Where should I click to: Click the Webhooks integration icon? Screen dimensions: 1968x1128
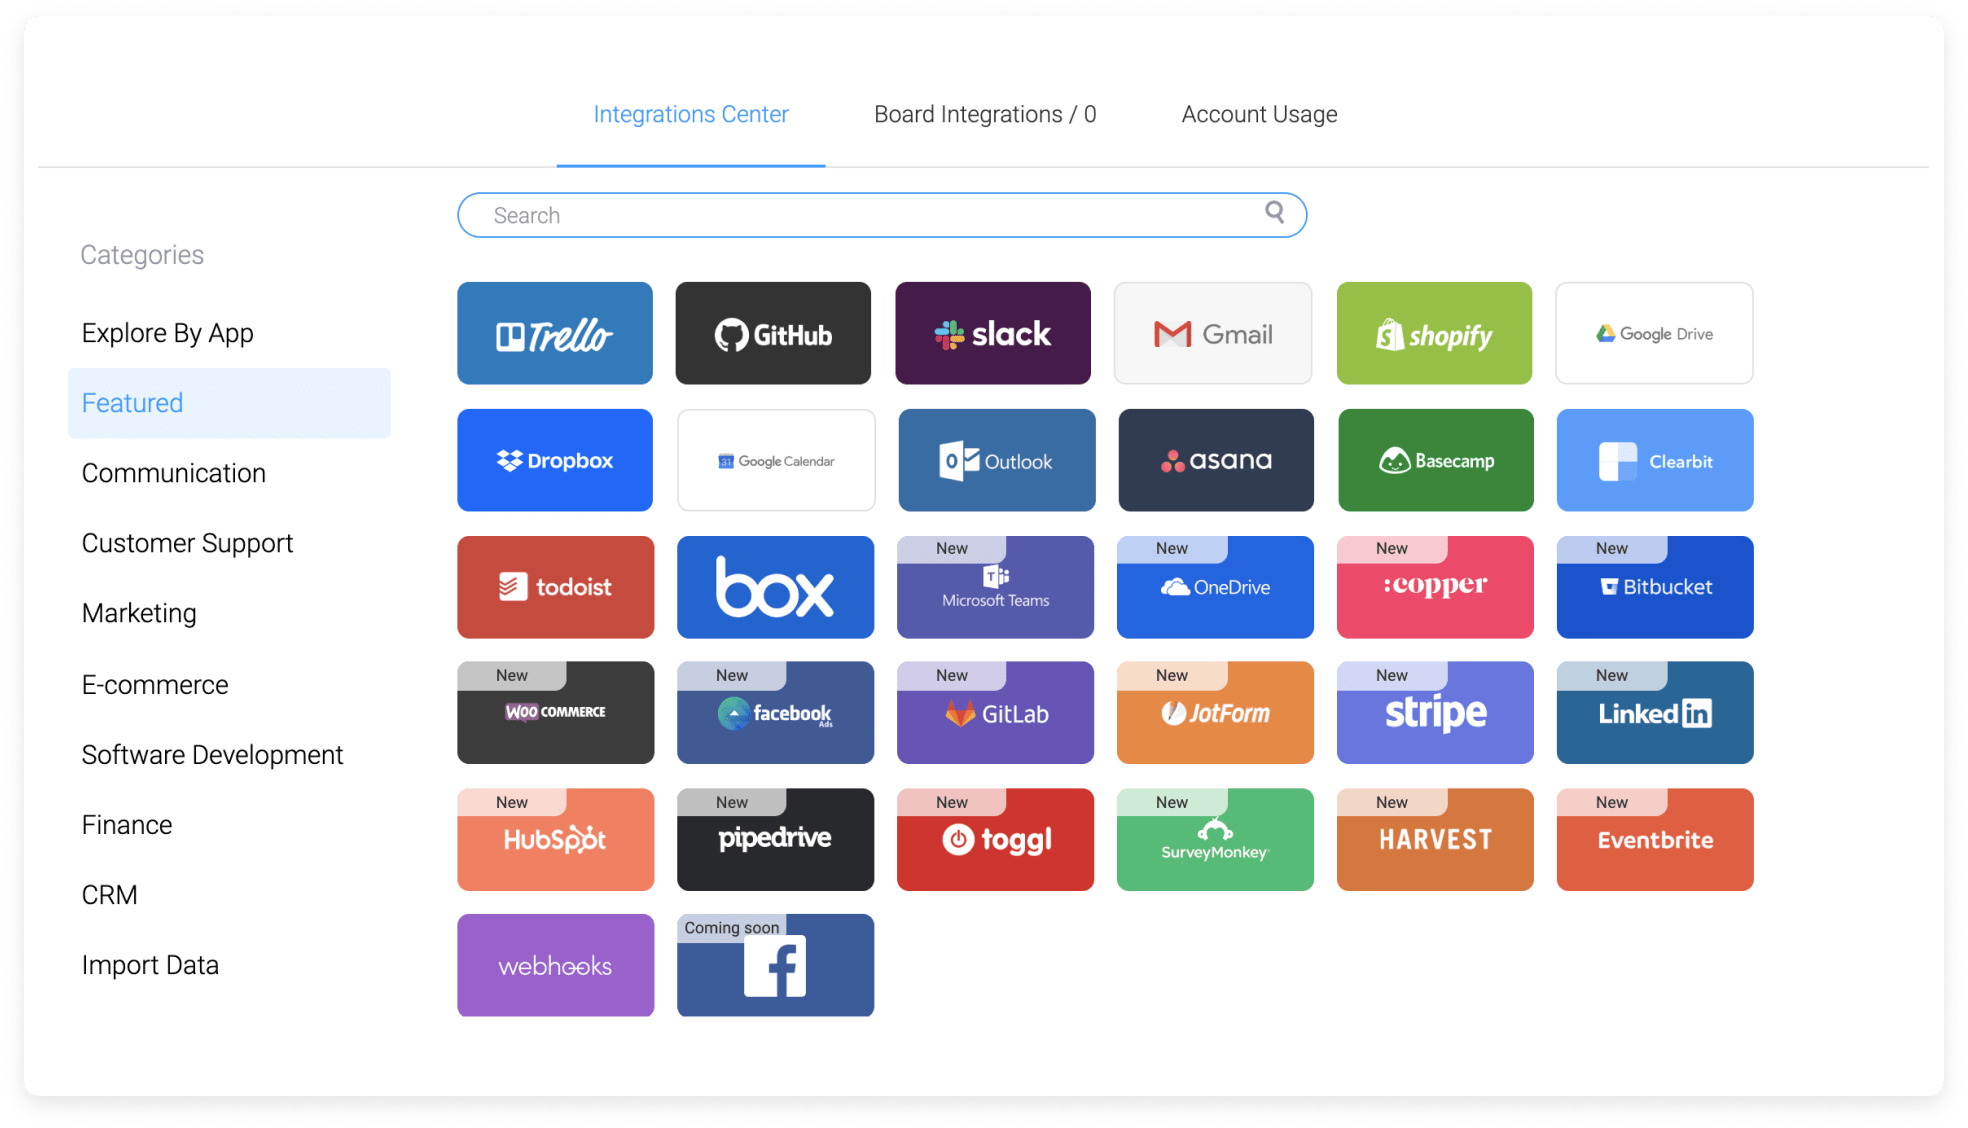[557, 965]
